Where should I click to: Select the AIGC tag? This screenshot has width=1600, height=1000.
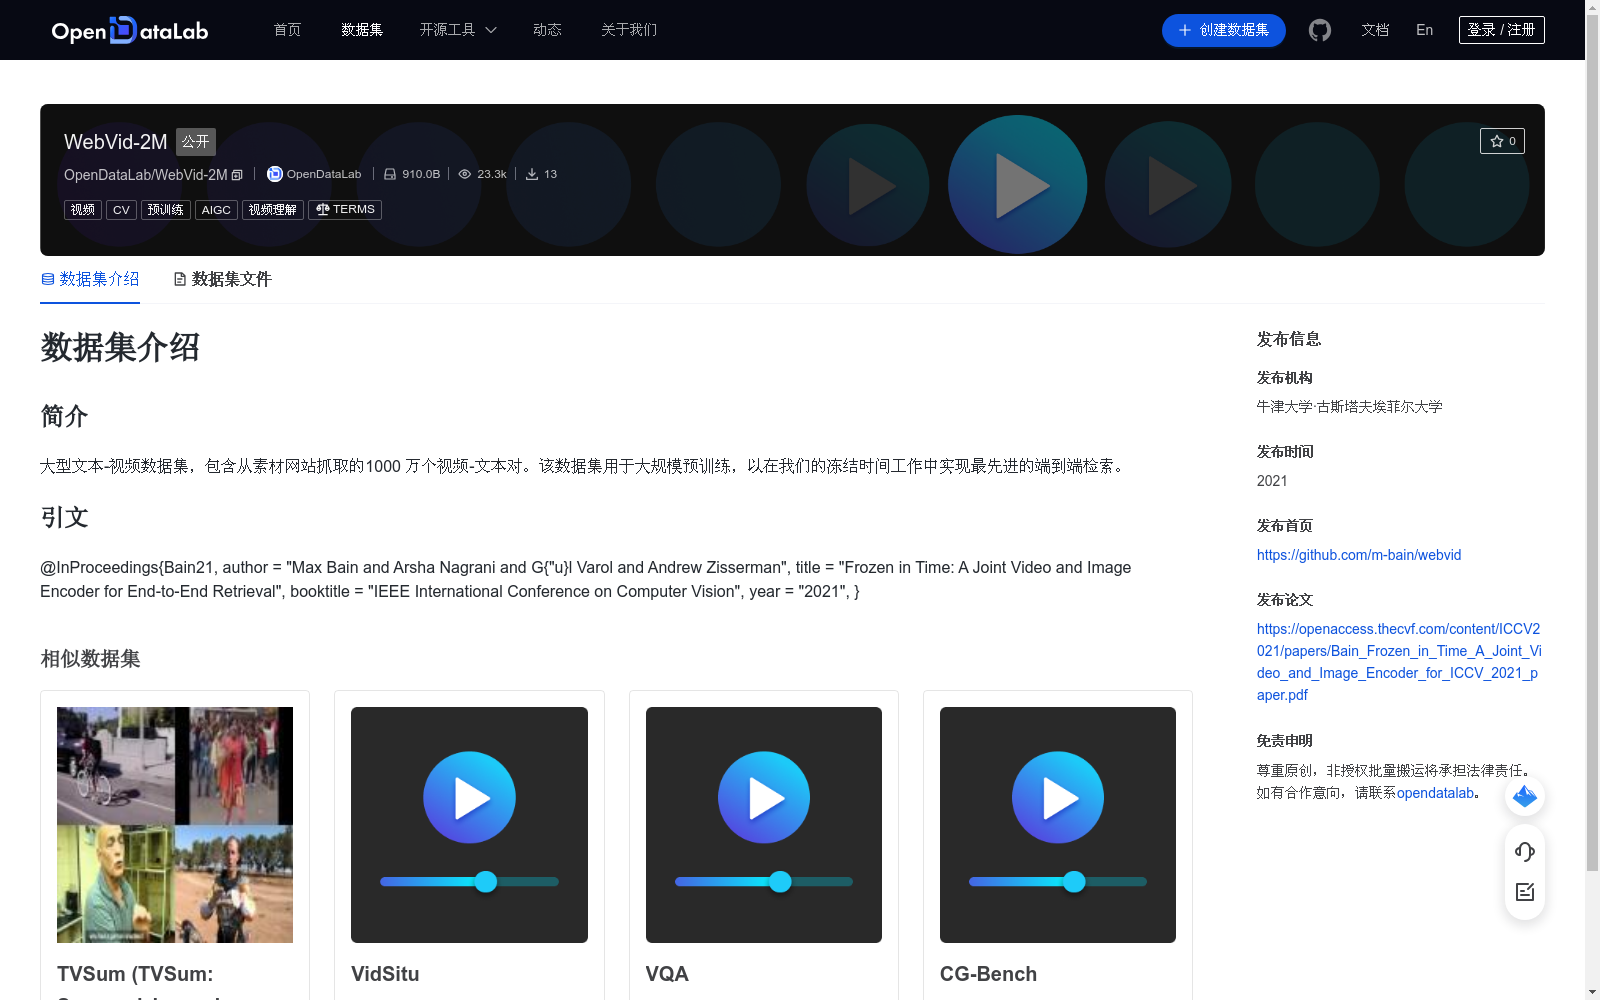tap(216, 209)
